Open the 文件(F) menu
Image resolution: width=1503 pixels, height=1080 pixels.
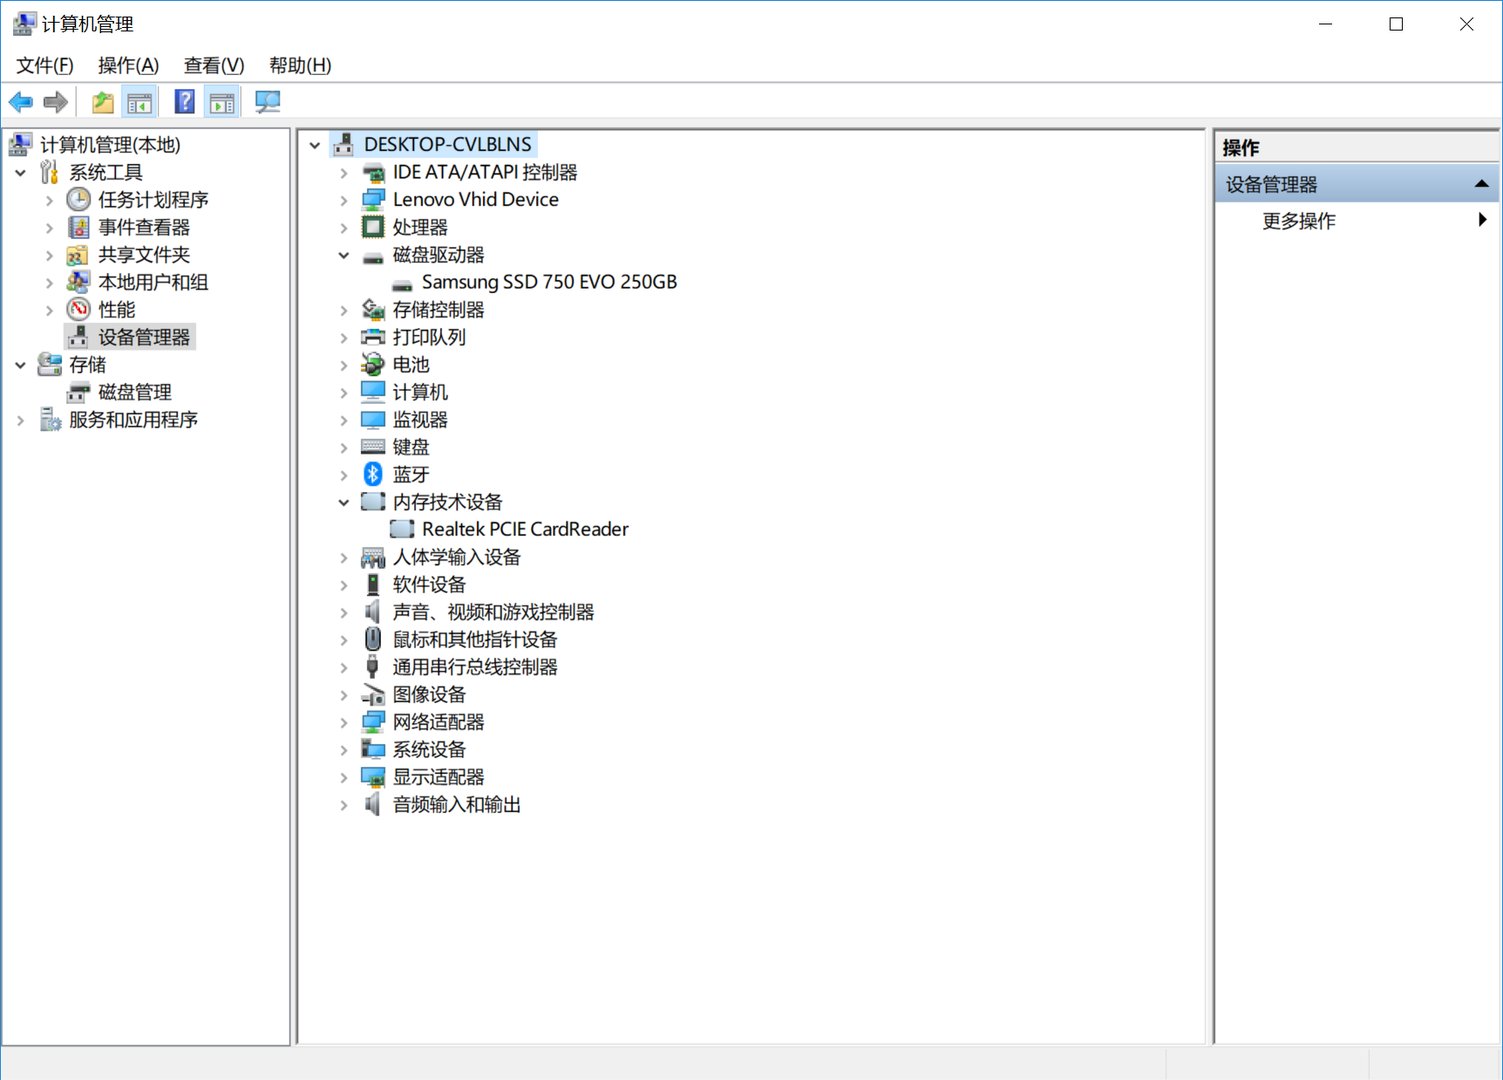click(x=44, y=66)
